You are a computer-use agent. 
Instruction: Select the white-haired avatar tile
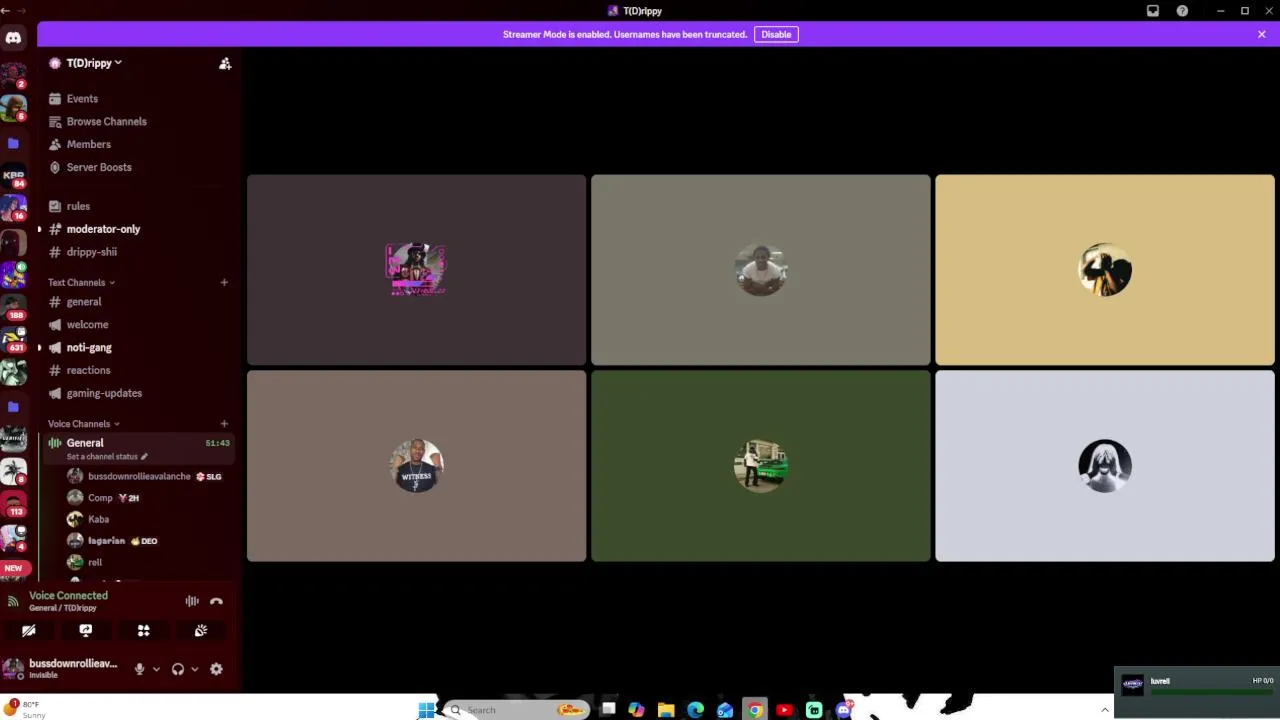click(1105, 466)
